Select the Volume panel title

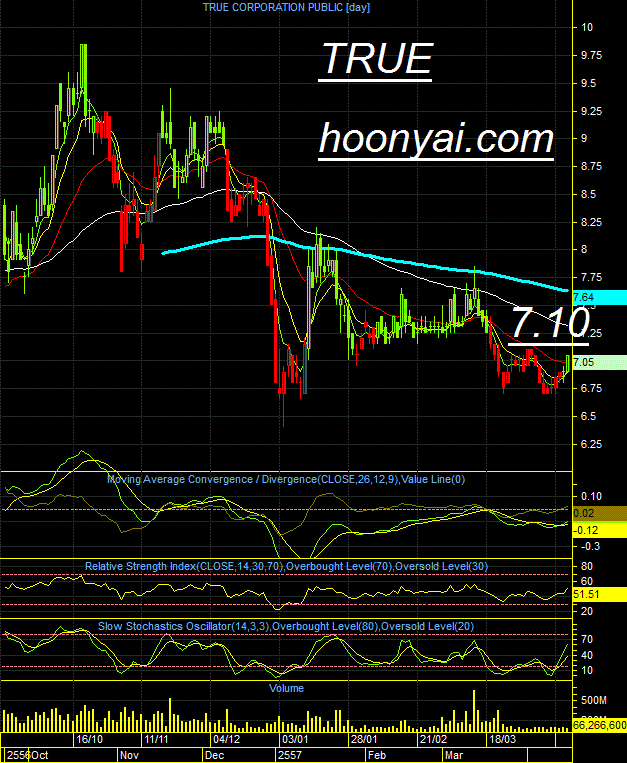pyautogui.click(x=287, y=689)
